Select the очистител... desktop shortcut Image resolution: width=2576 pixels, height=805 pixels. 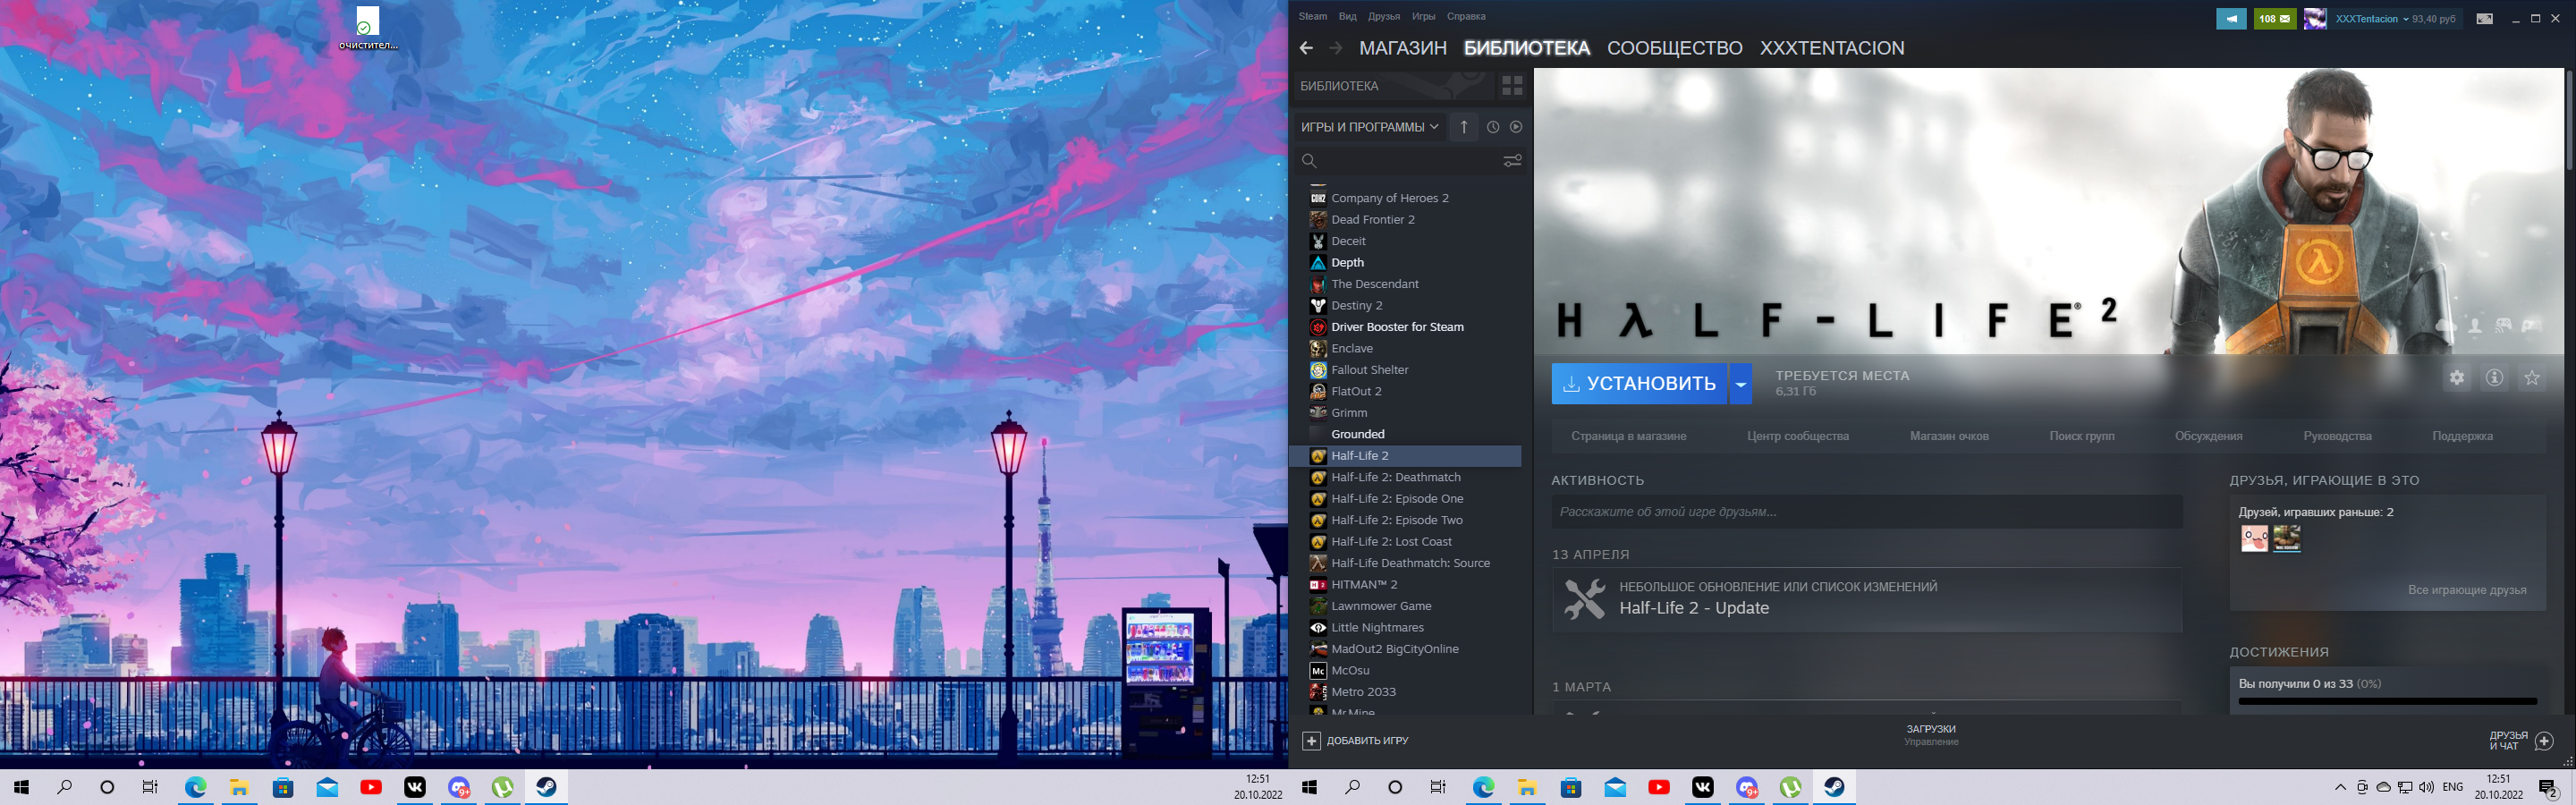click(368, 29)
